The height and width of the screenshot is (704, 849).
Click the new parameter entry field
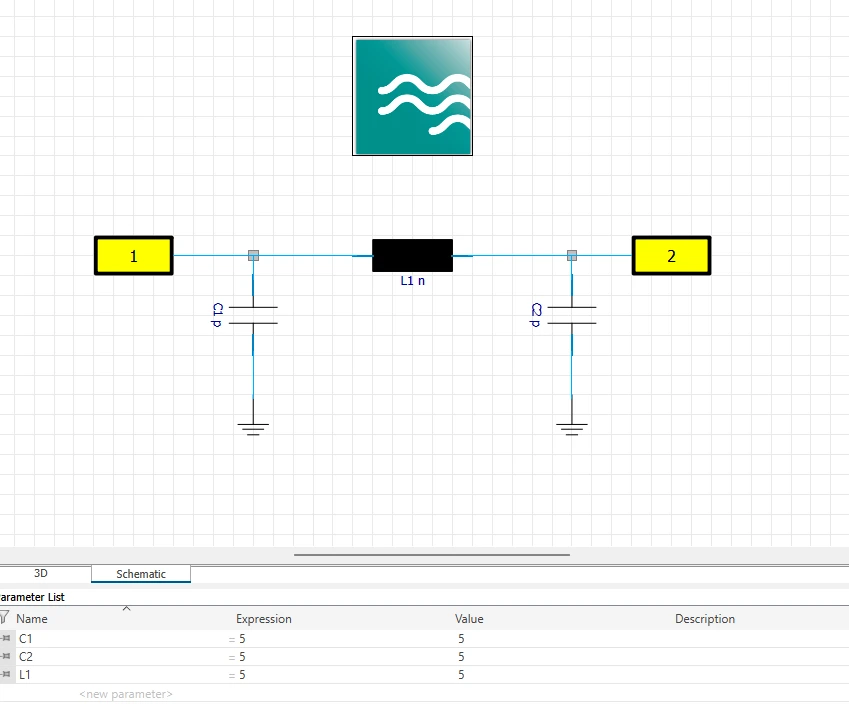[126, 694]
